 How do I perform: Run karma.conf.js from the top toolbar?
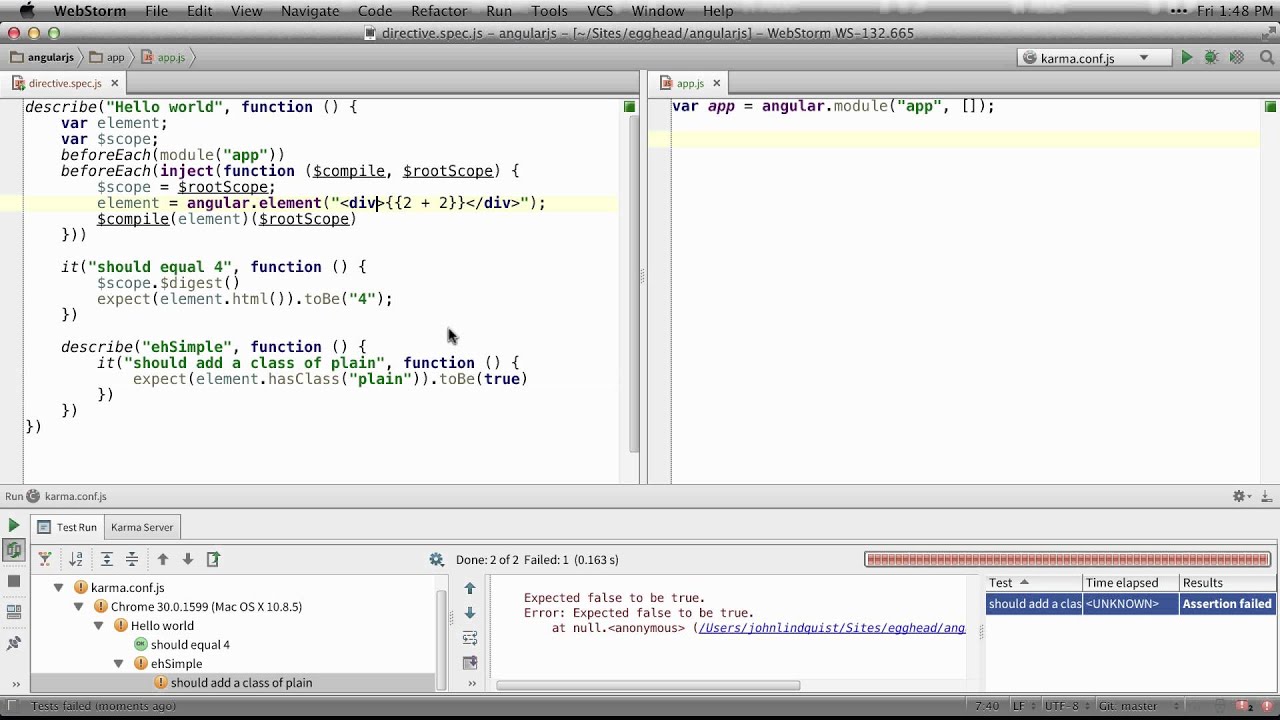pyautogui.click(x=1186, y=58)
